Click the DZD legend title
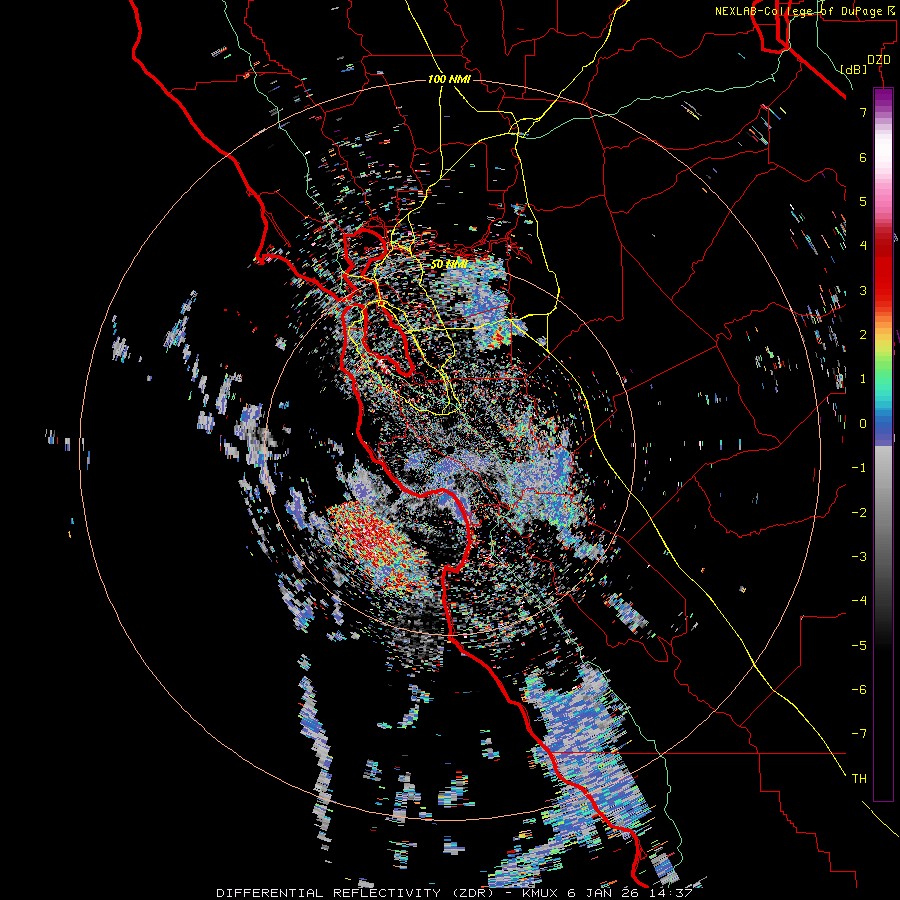 click(878, 60)
